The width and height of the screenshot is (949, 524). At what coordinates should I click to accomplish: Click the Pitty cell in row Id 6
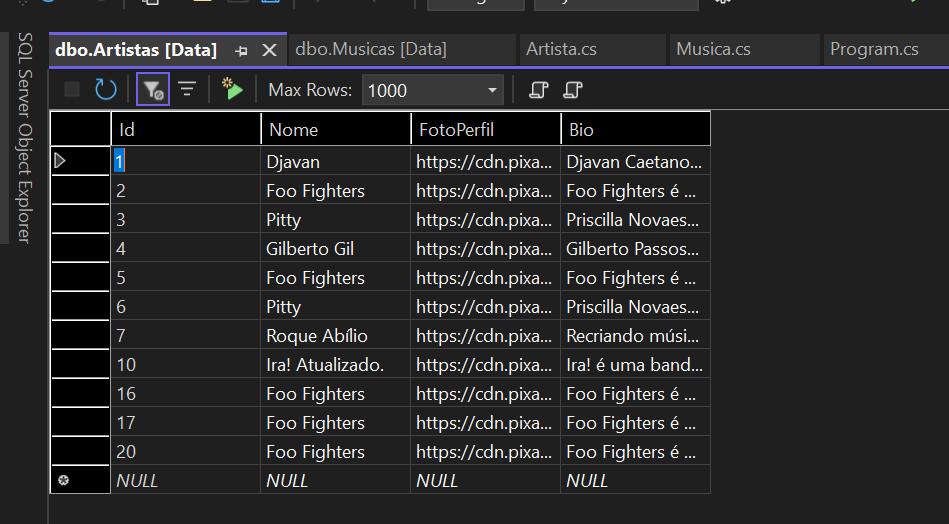[x=336, y=307]
